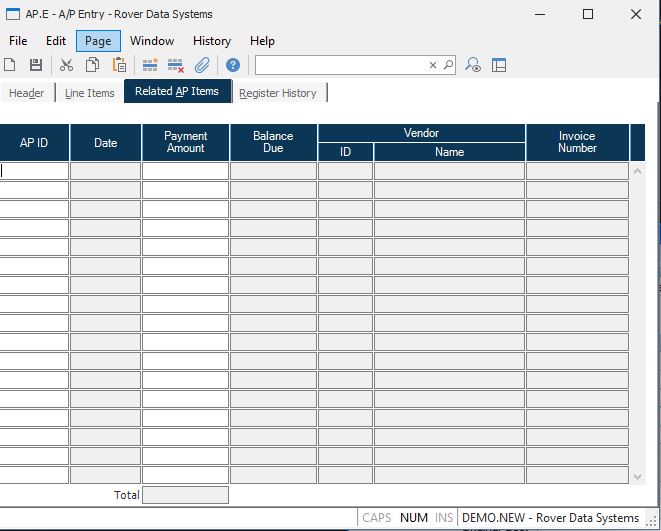
Task: Open attachments with the paperclip icon
Action: click(202, 65)
